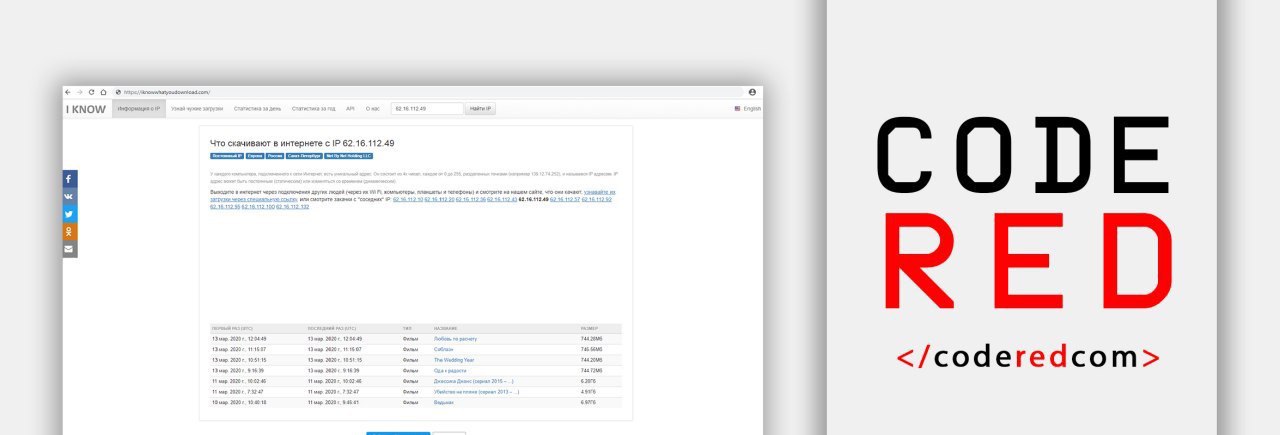
Task: Click the 'Россия' tag
Action: click(x=274, y=156)
